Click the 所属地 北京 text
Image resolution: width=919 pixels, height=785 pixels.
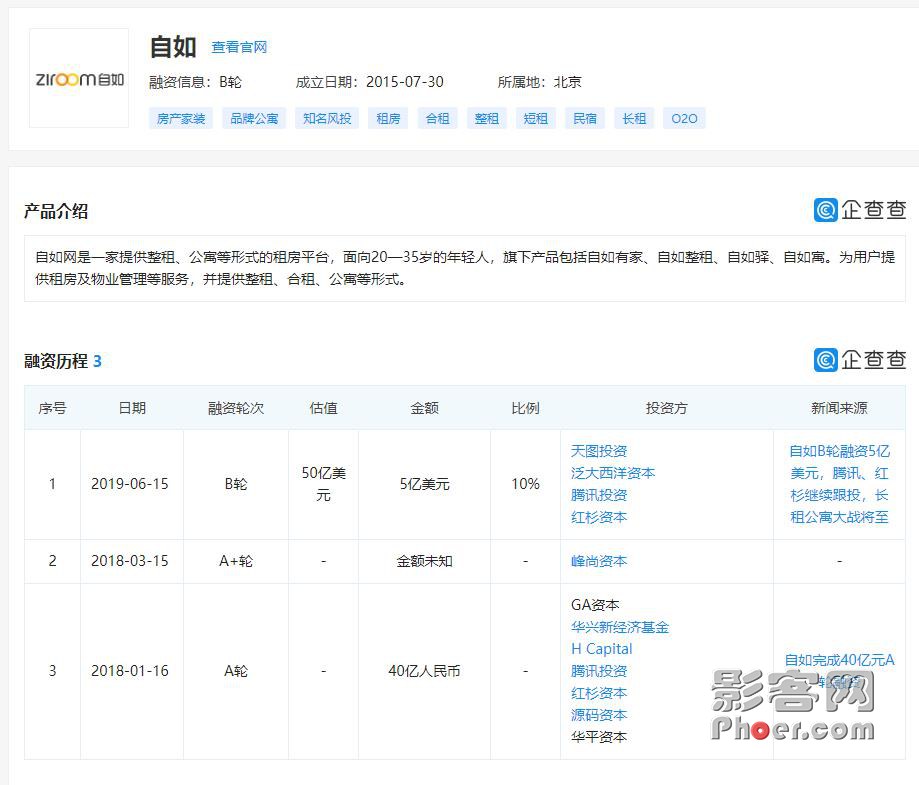click(x=539, y=82)
